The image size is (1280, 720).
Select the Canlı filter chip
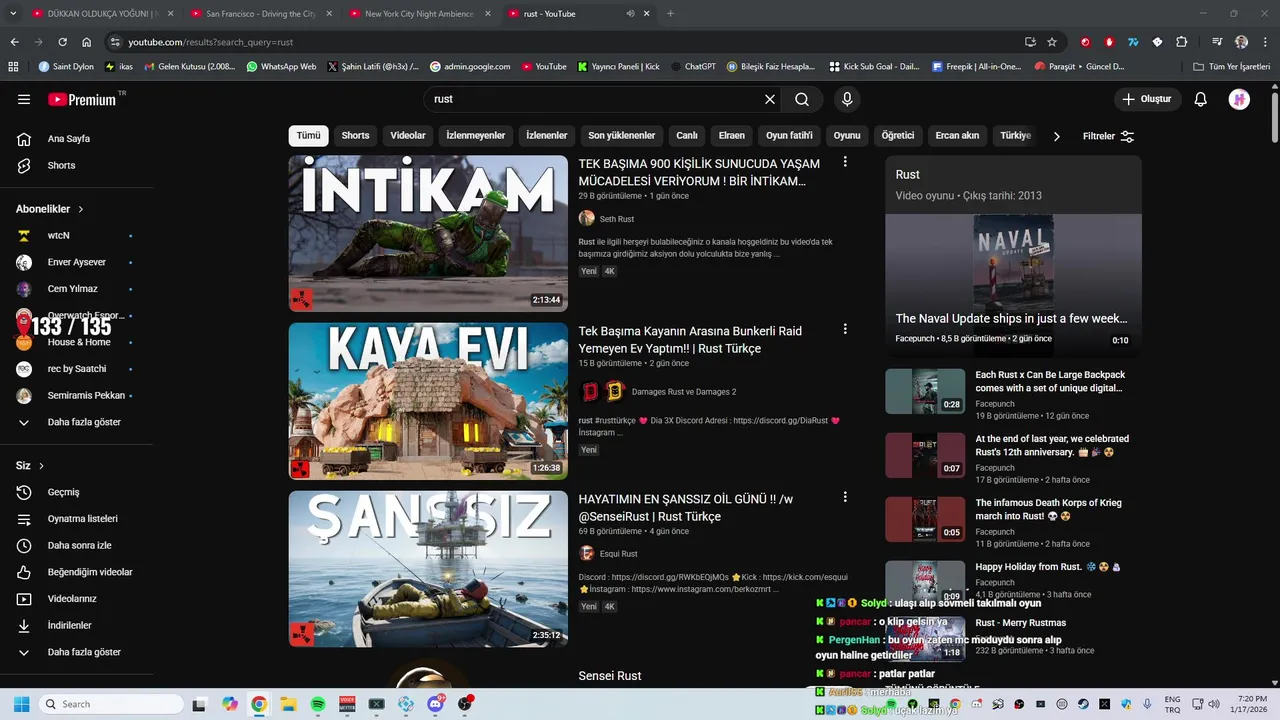687,136
